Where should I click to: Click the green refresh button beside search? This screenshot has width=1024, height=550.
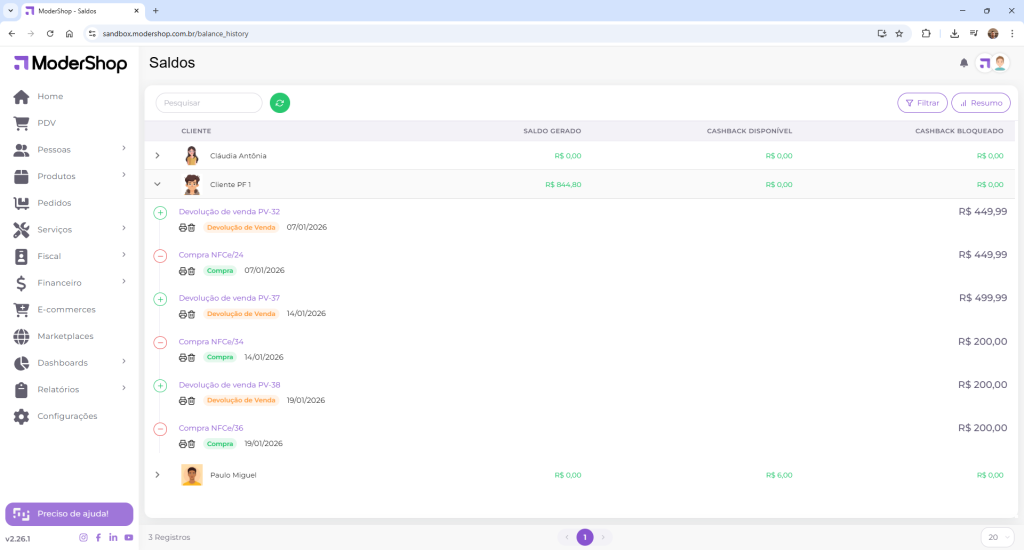coord(280,103)
